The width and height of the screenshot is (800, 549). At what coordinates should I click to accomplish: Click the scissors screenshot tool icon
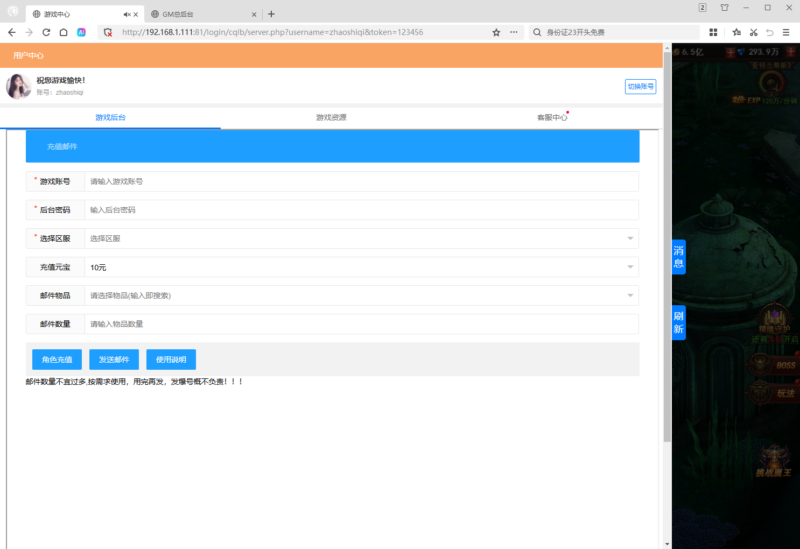tap(750, 32)
